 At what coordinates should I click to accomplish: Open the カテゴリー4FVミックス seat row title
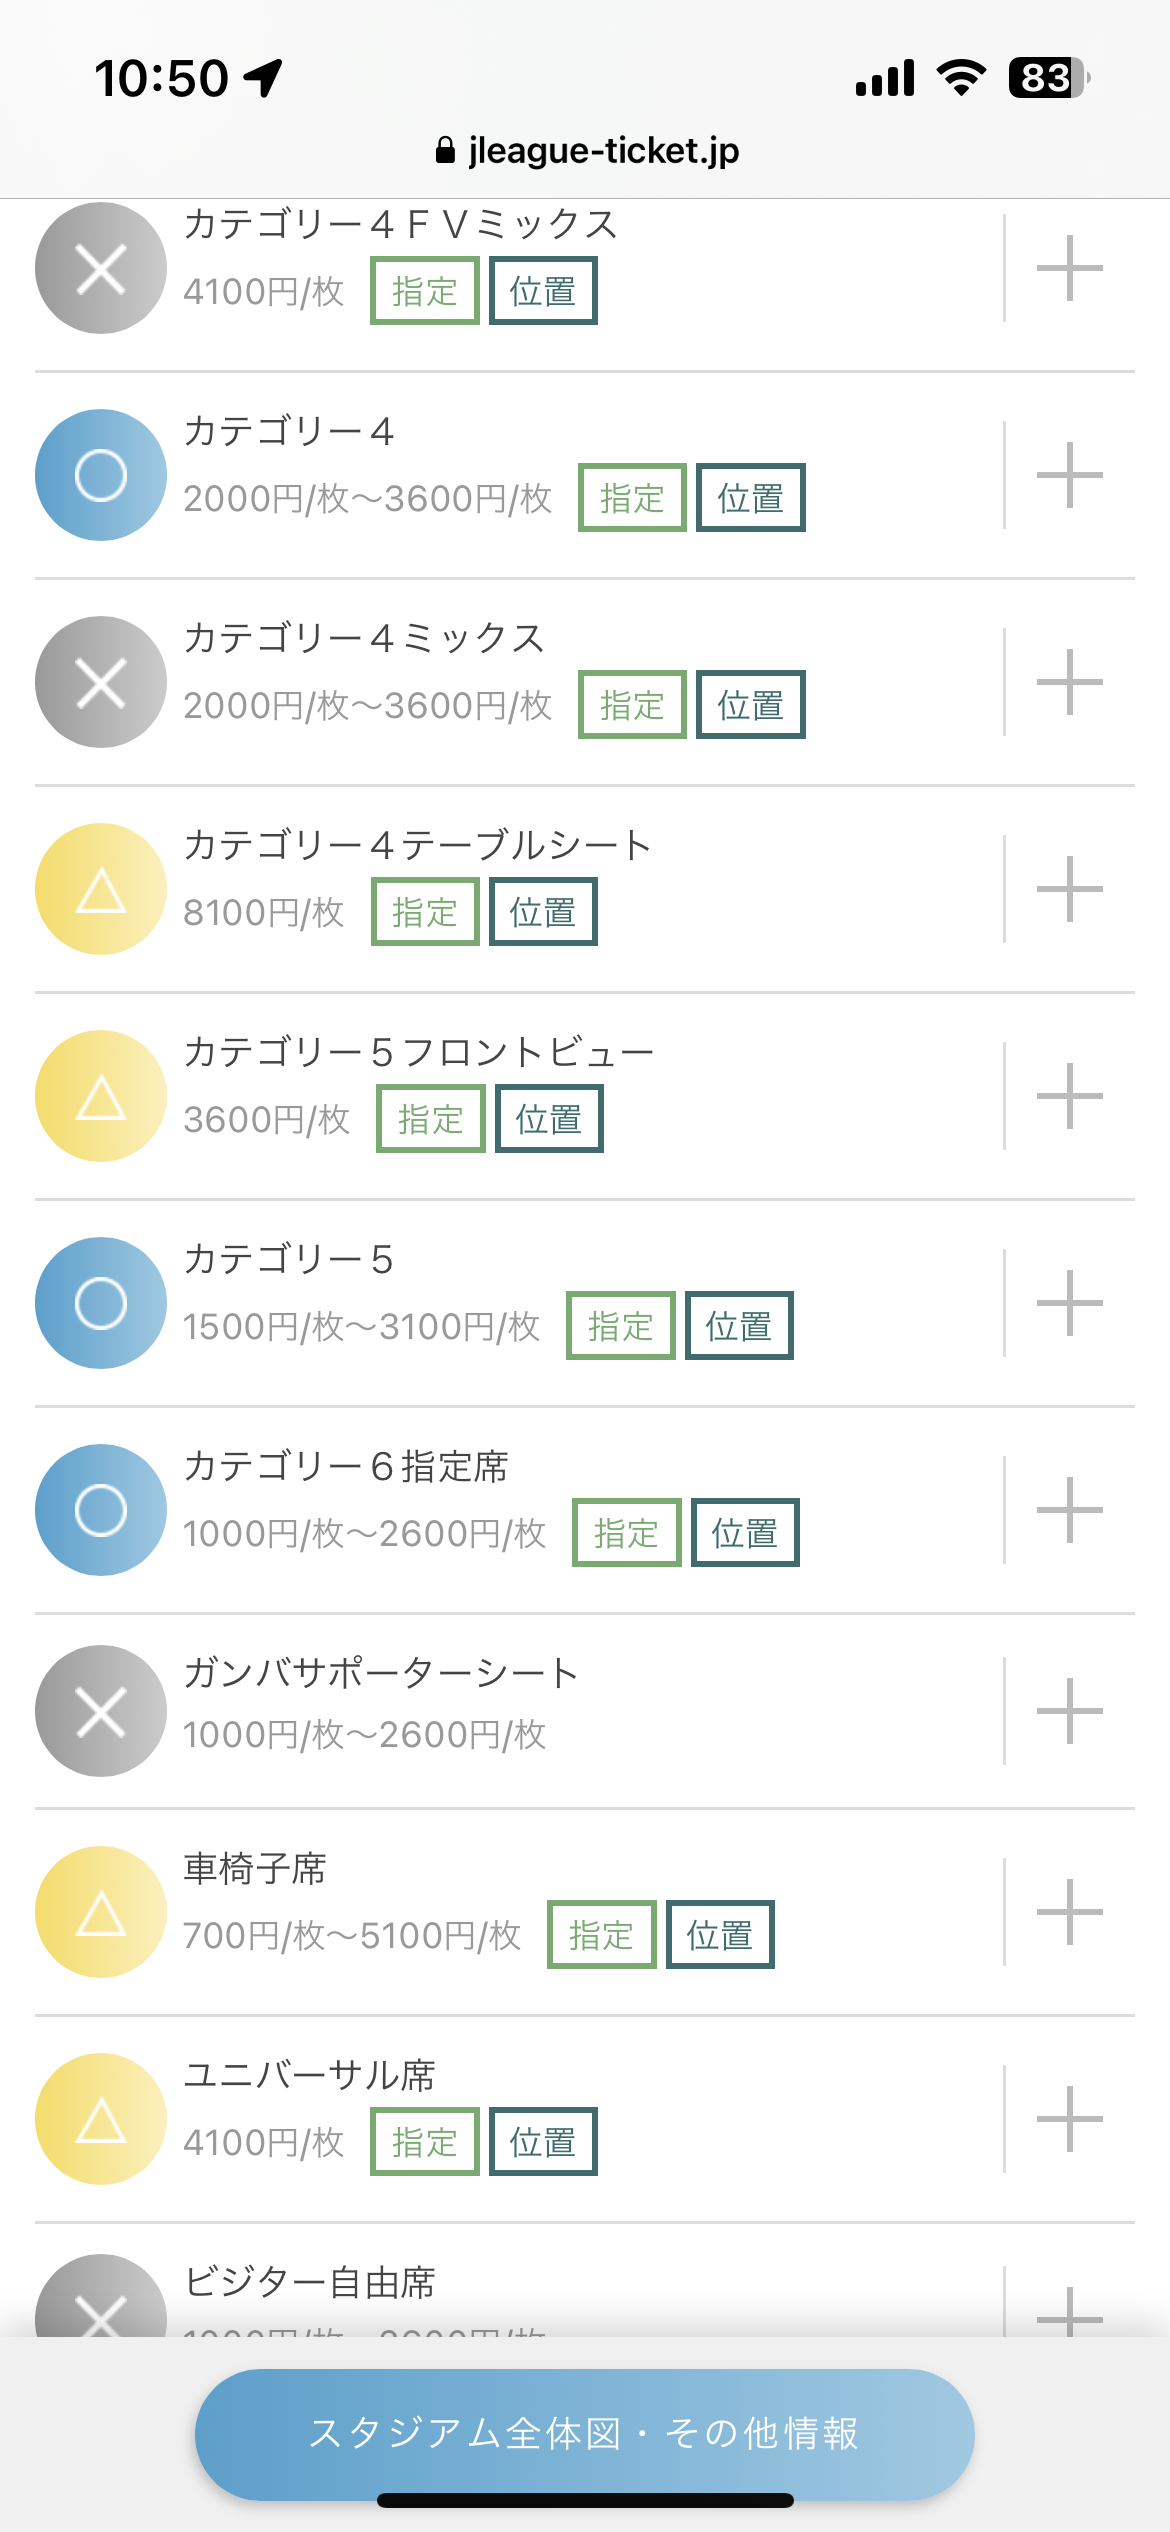coord(400,224)
